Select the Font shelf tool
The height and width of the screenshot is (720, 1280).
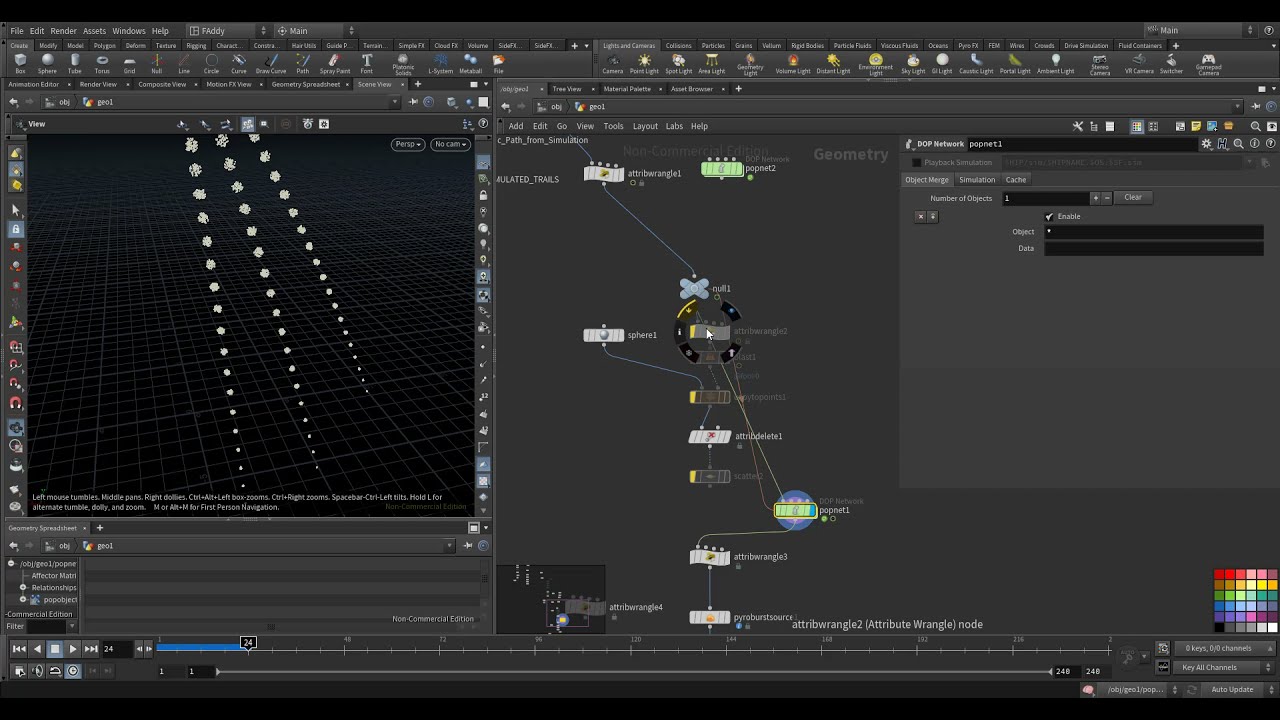(x=367, y=64)
